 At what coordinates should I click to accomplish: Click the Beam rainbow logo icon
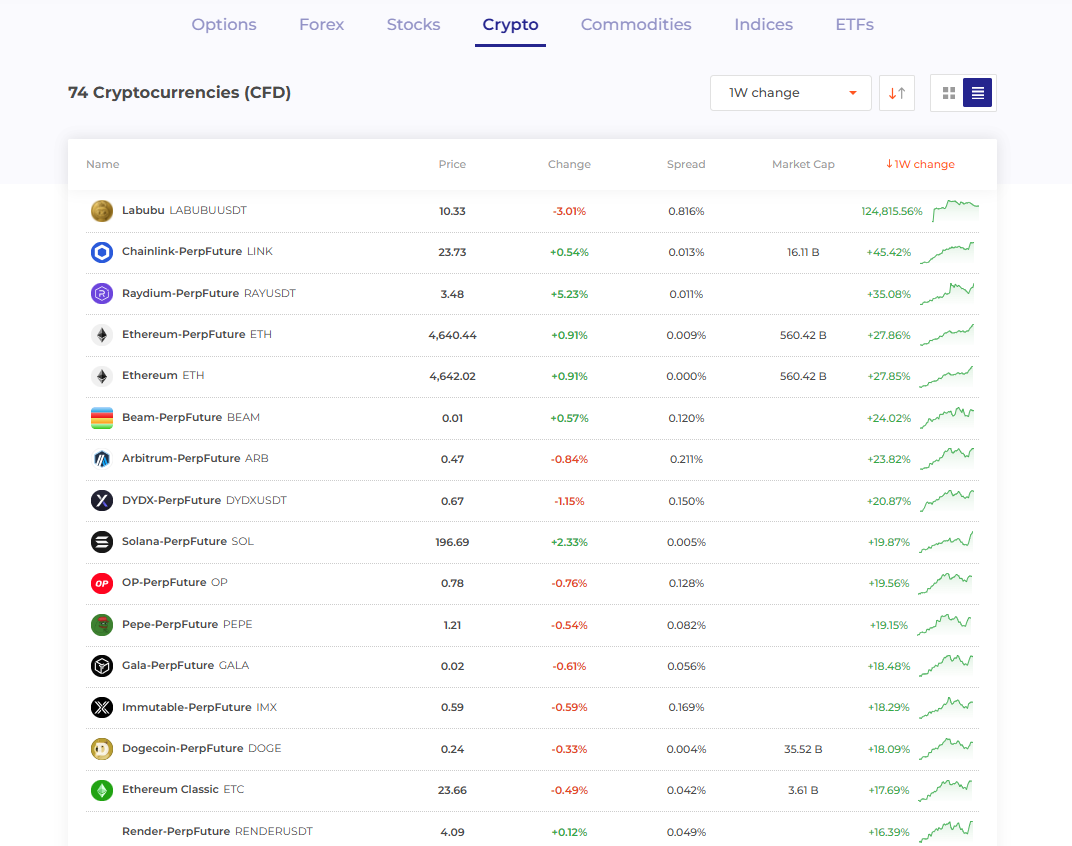click(101, 418)
